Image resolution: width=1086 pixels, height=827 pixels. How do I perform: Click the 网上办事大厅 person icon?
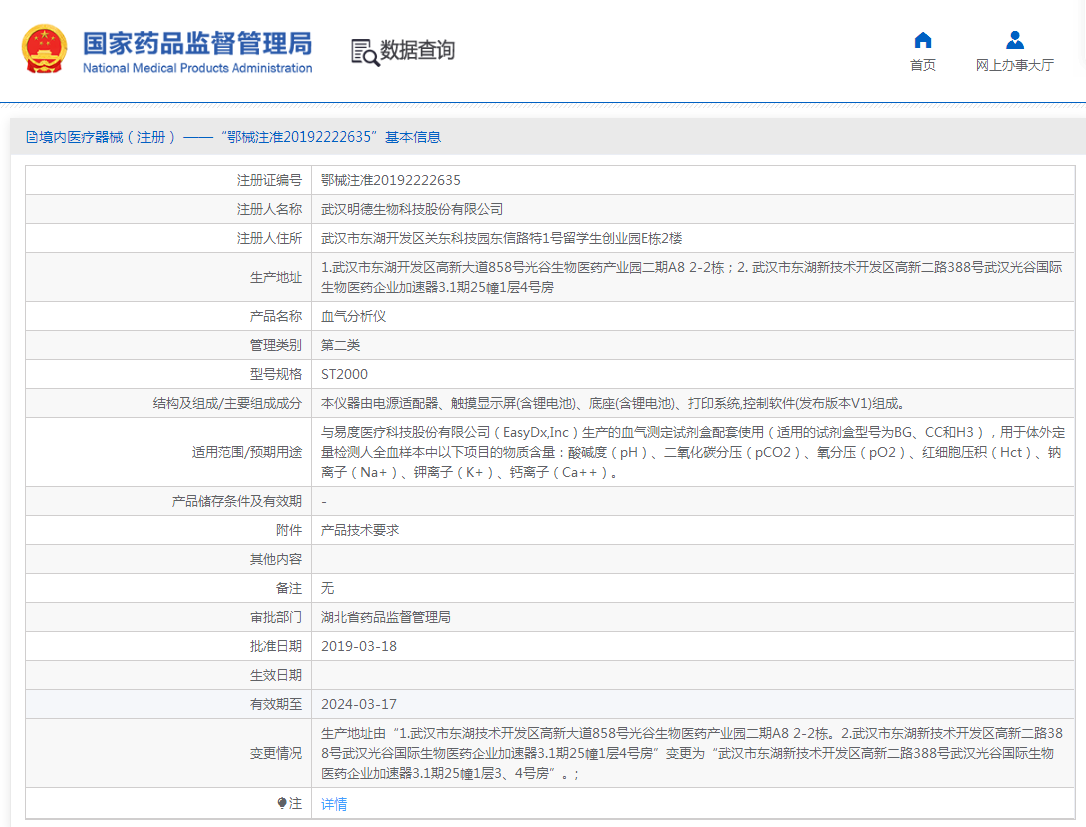point(1015,40)
